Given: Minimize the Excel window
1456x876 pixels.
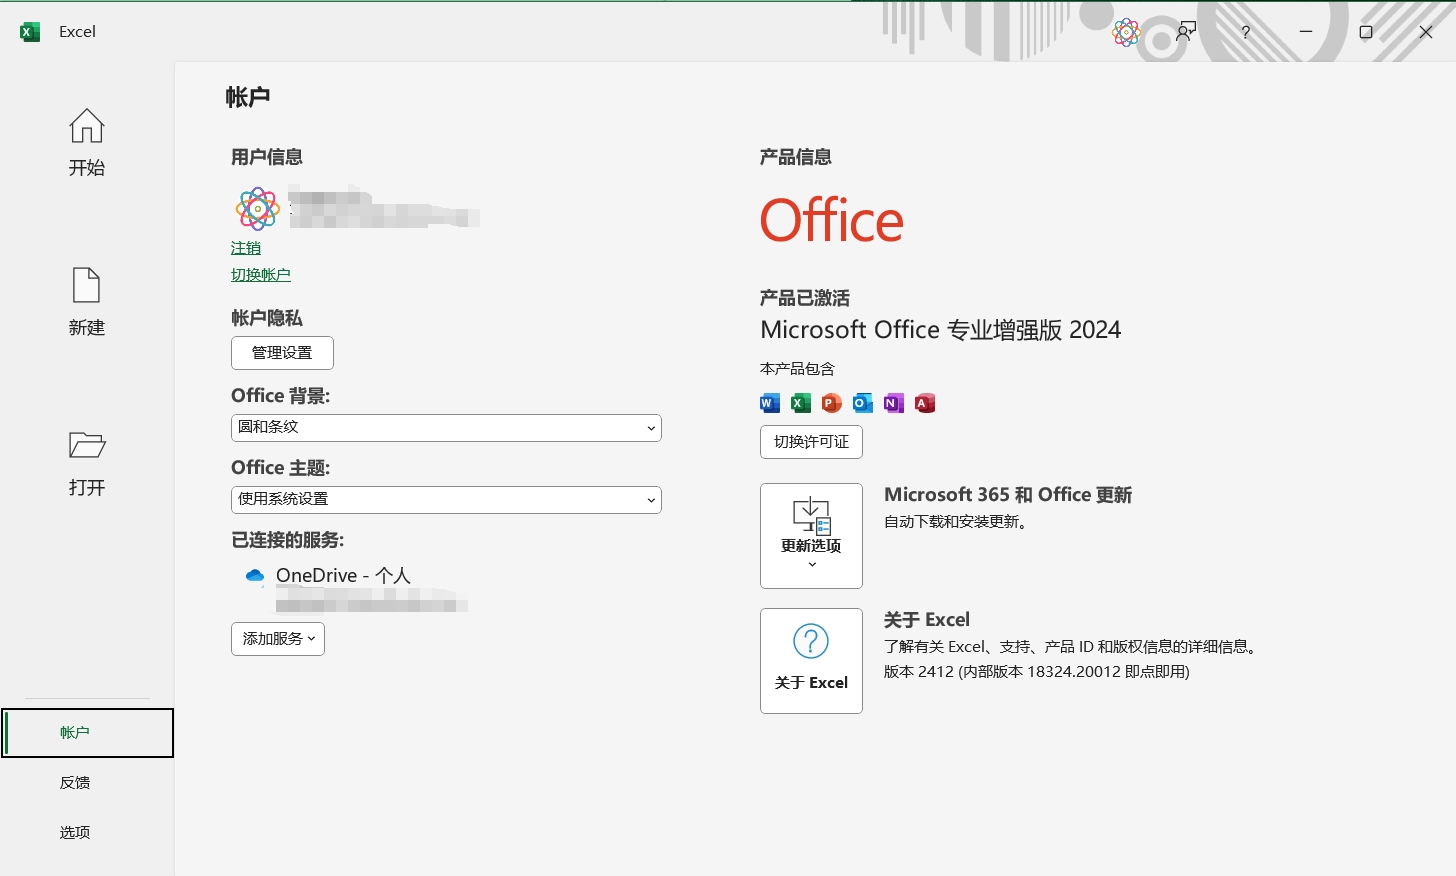Looking at the screenshot, I should 1306,32.
